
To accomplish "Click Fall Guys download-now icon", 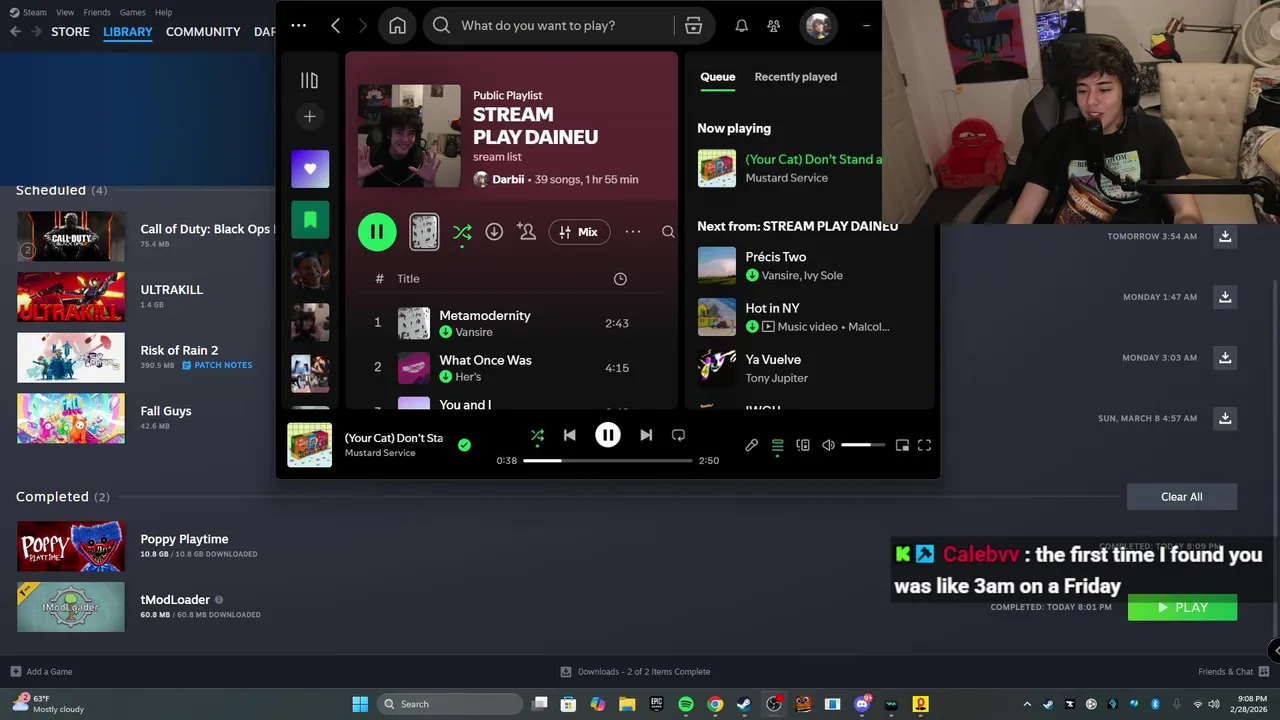I will click(x=1225, y=418).
